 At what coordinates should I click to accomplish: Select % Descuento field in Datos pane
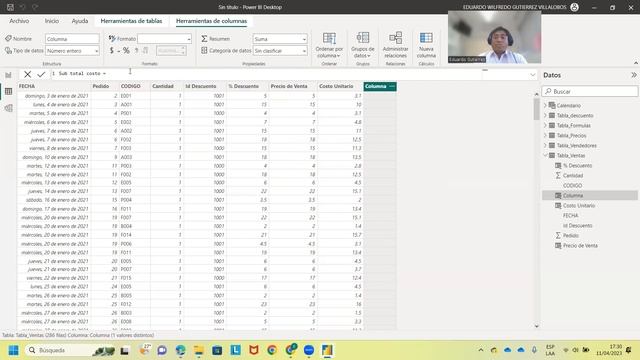click(577, 166)
